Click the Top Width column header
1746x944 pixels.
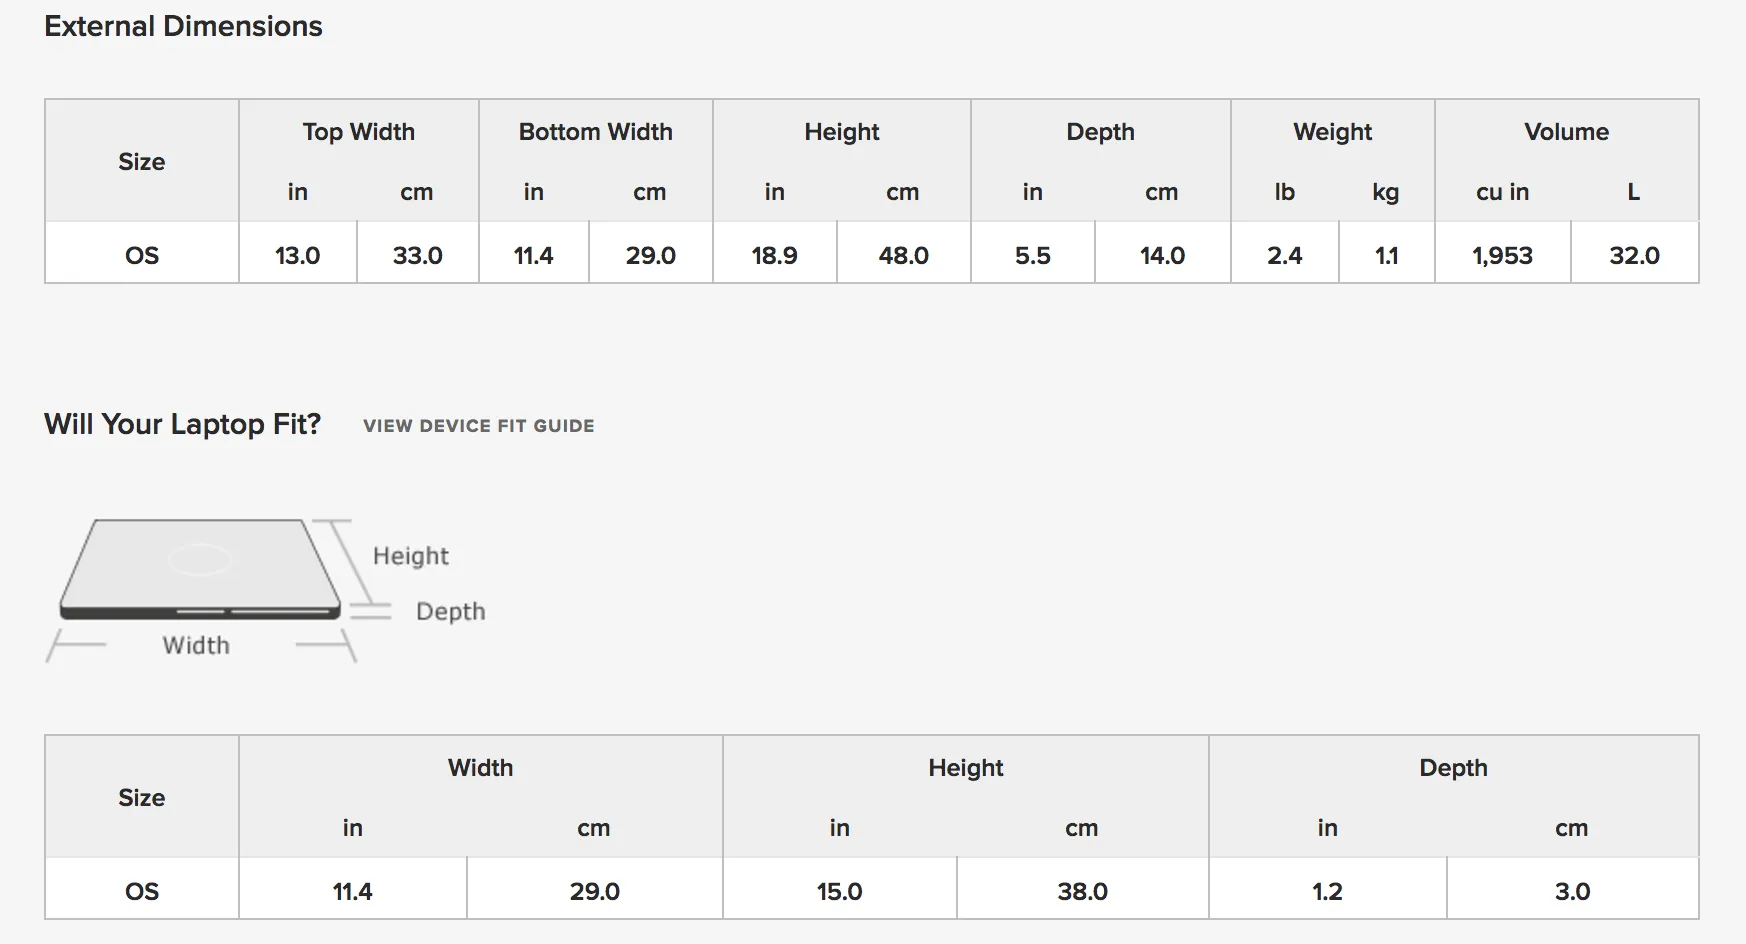pyautogui.click(x=359, y=132)
